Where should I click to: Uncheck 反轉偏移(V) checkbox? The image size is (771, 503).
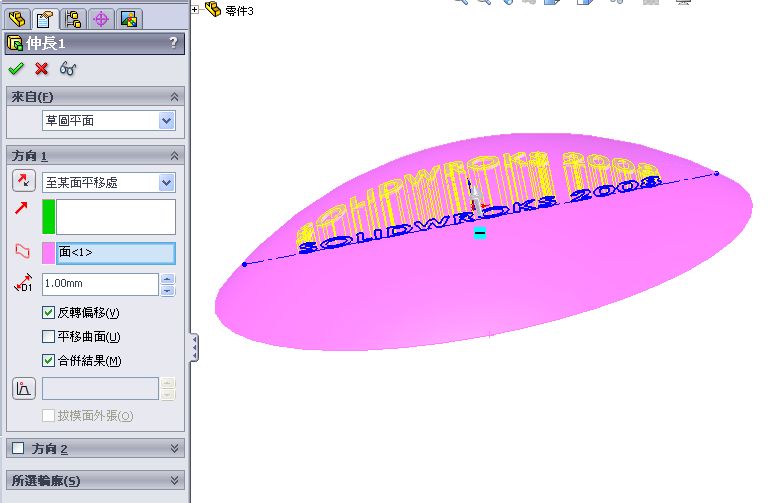pos(48,313)
